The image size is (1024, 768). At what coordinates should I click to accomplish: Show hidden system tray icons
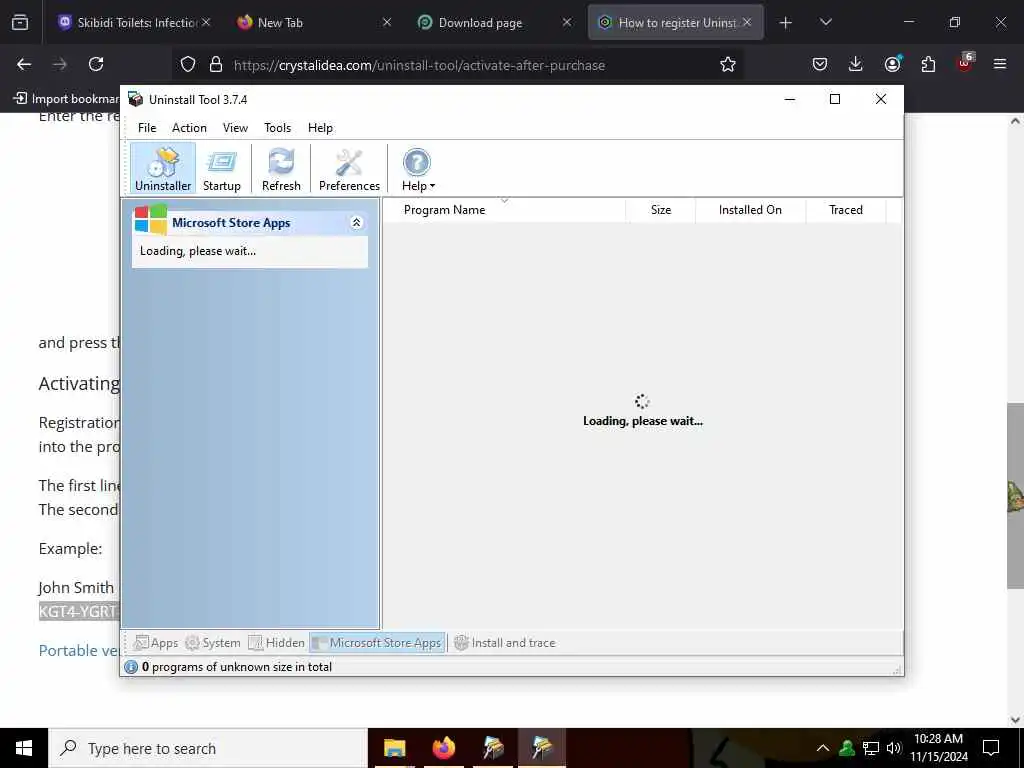tap(823, 748)
